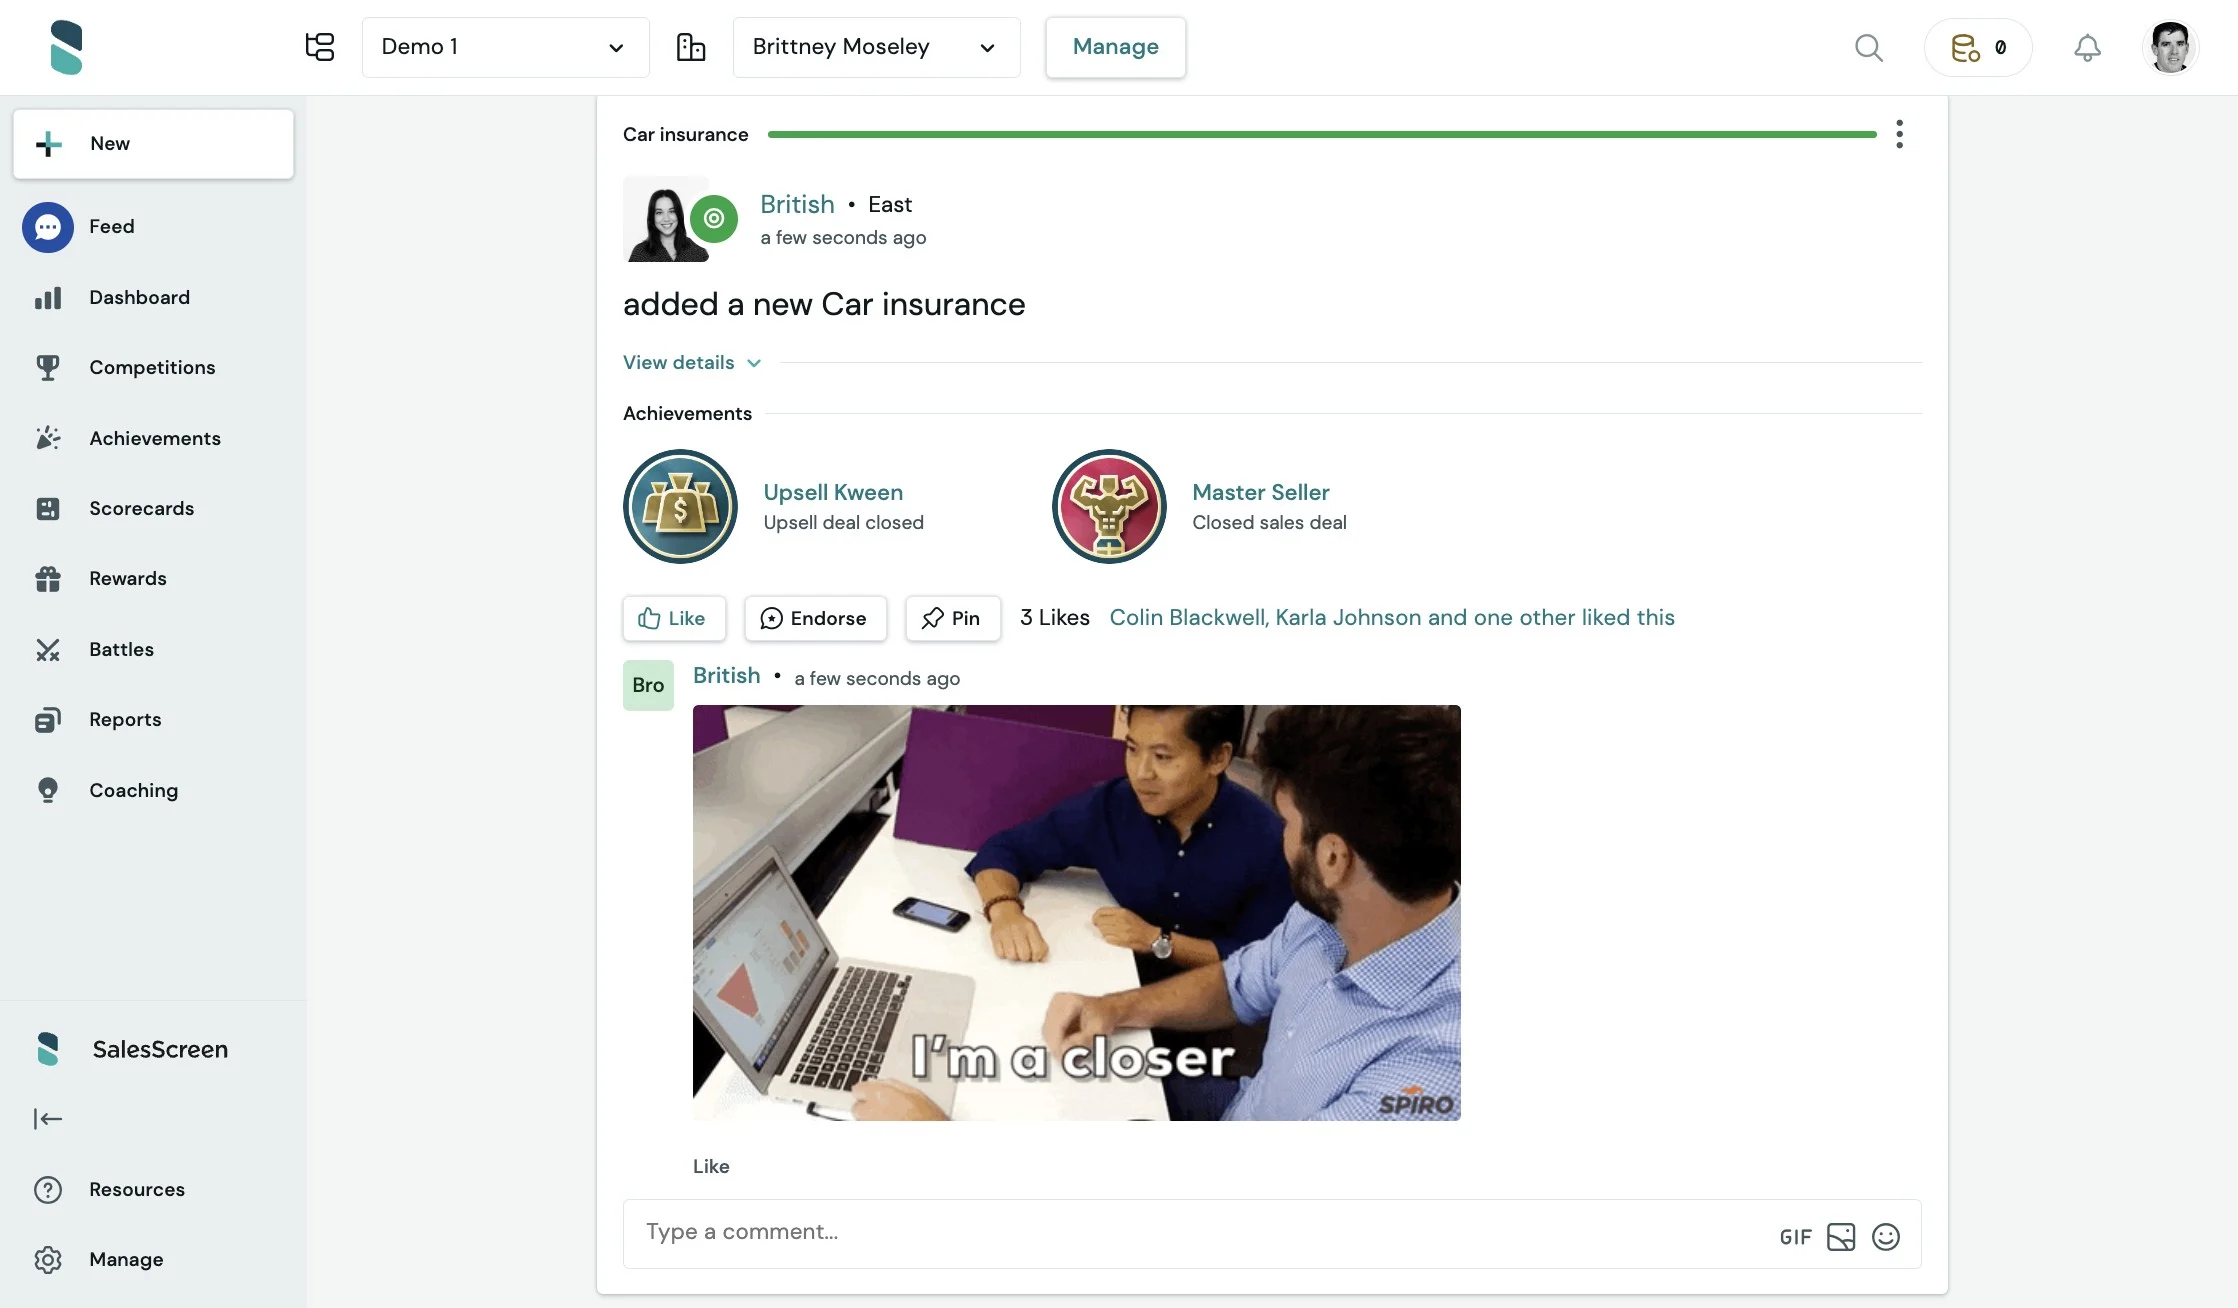Expand View details

pos(692,363)
